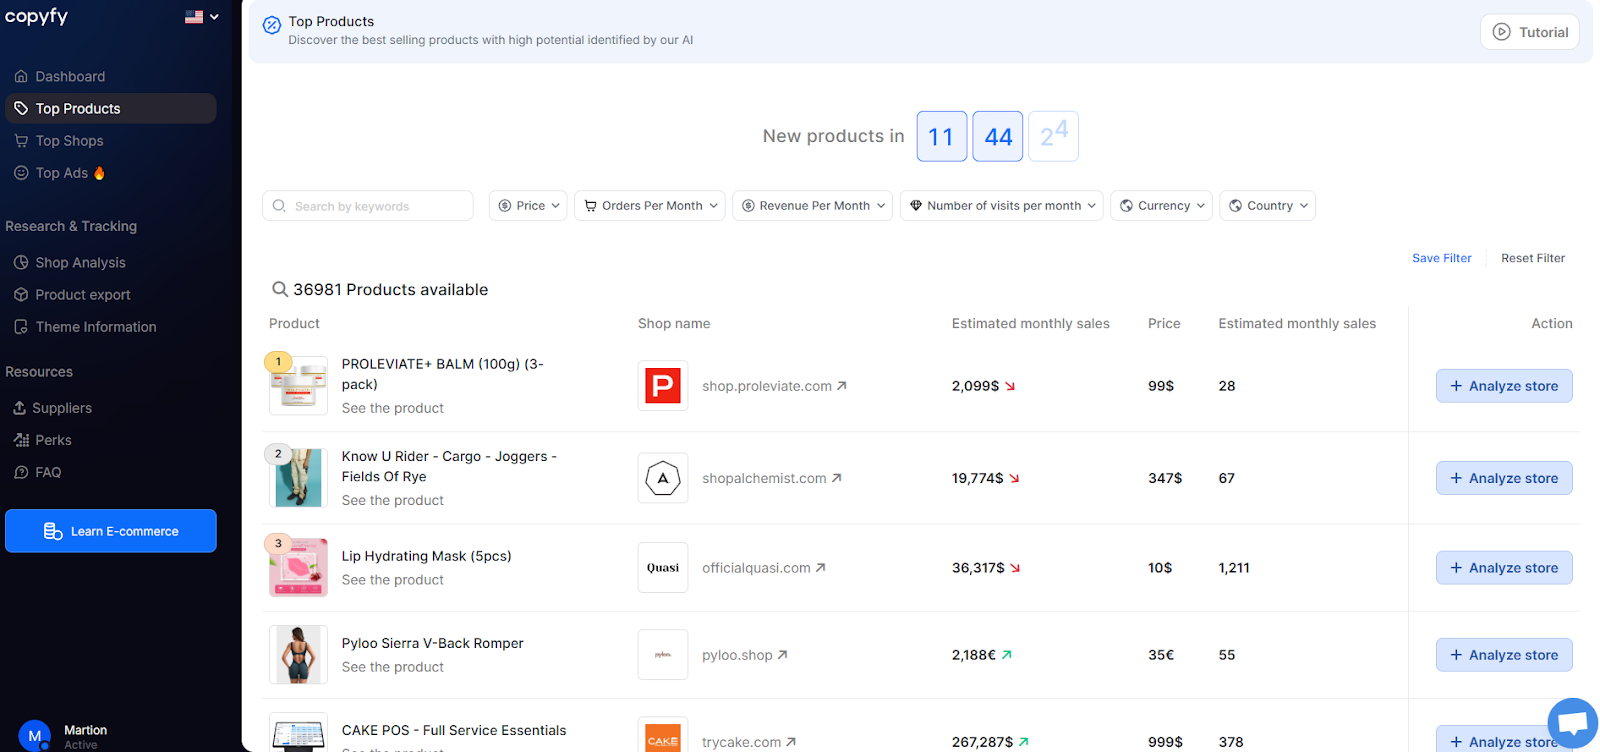
Task: Analyze store for shop.proleviate.com
Action: [x=1504, y=386]
